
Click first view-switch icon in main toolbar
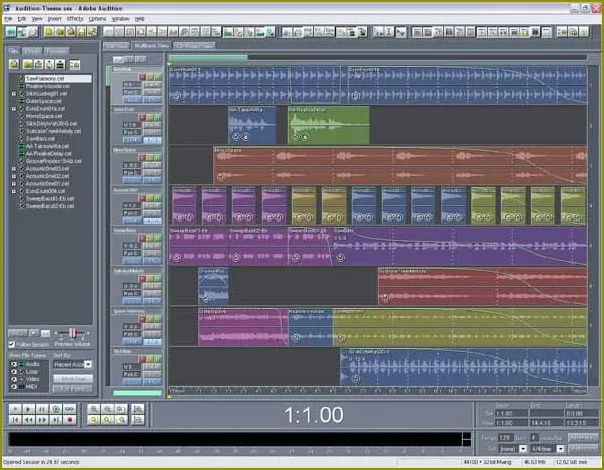tap(11, 32)
